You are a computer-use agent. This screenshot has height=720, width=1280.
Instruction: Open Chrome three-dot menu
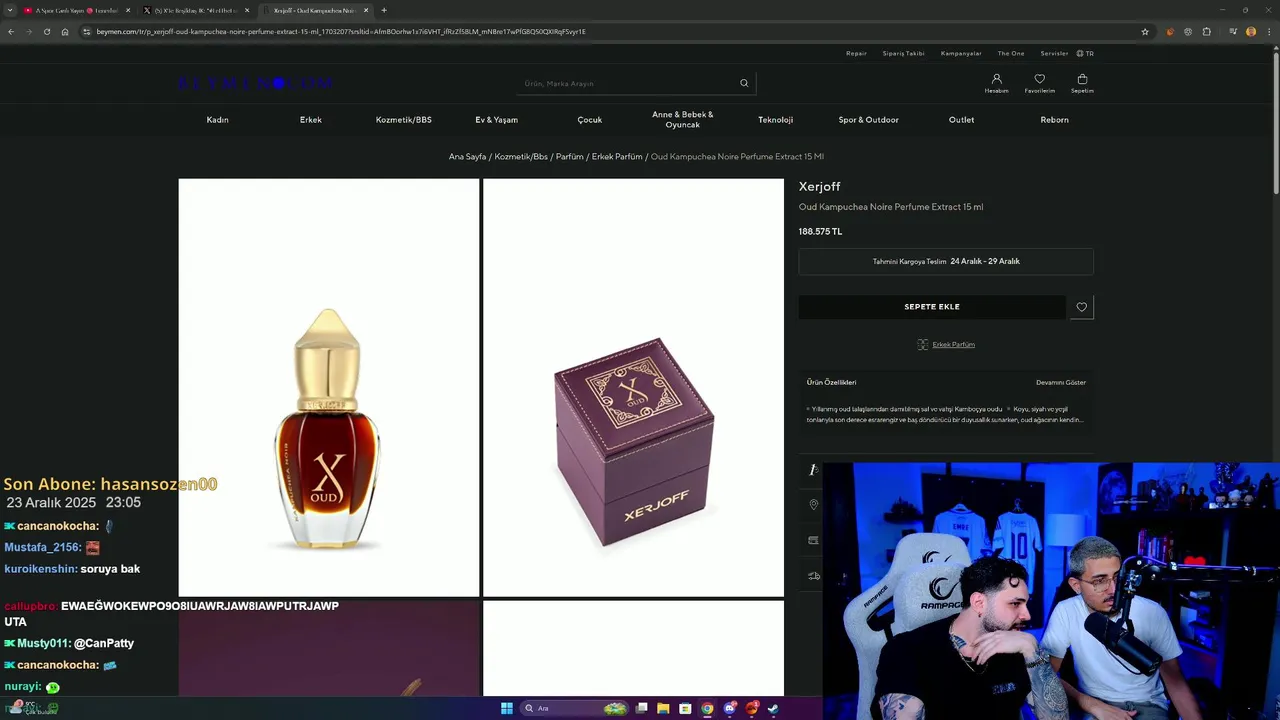1268,31
